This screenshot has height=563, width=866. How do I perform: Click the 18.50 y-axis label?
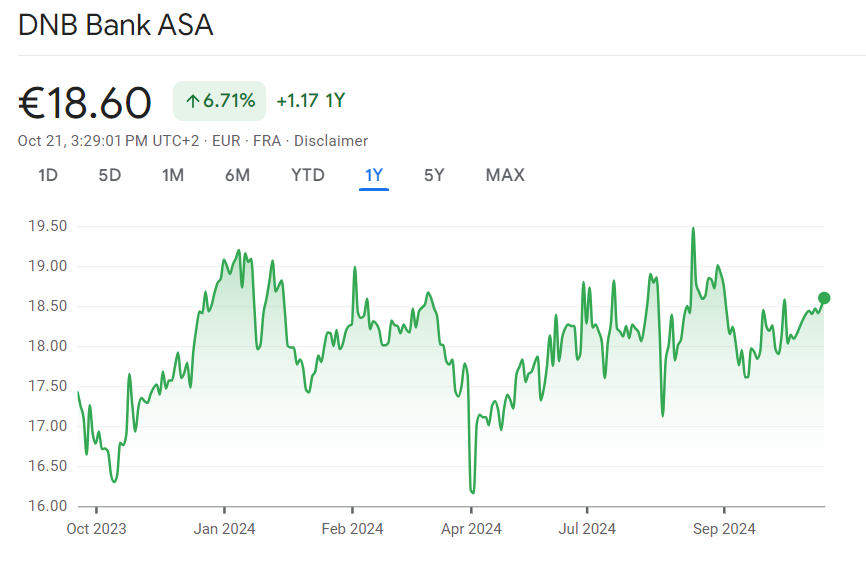47,306
